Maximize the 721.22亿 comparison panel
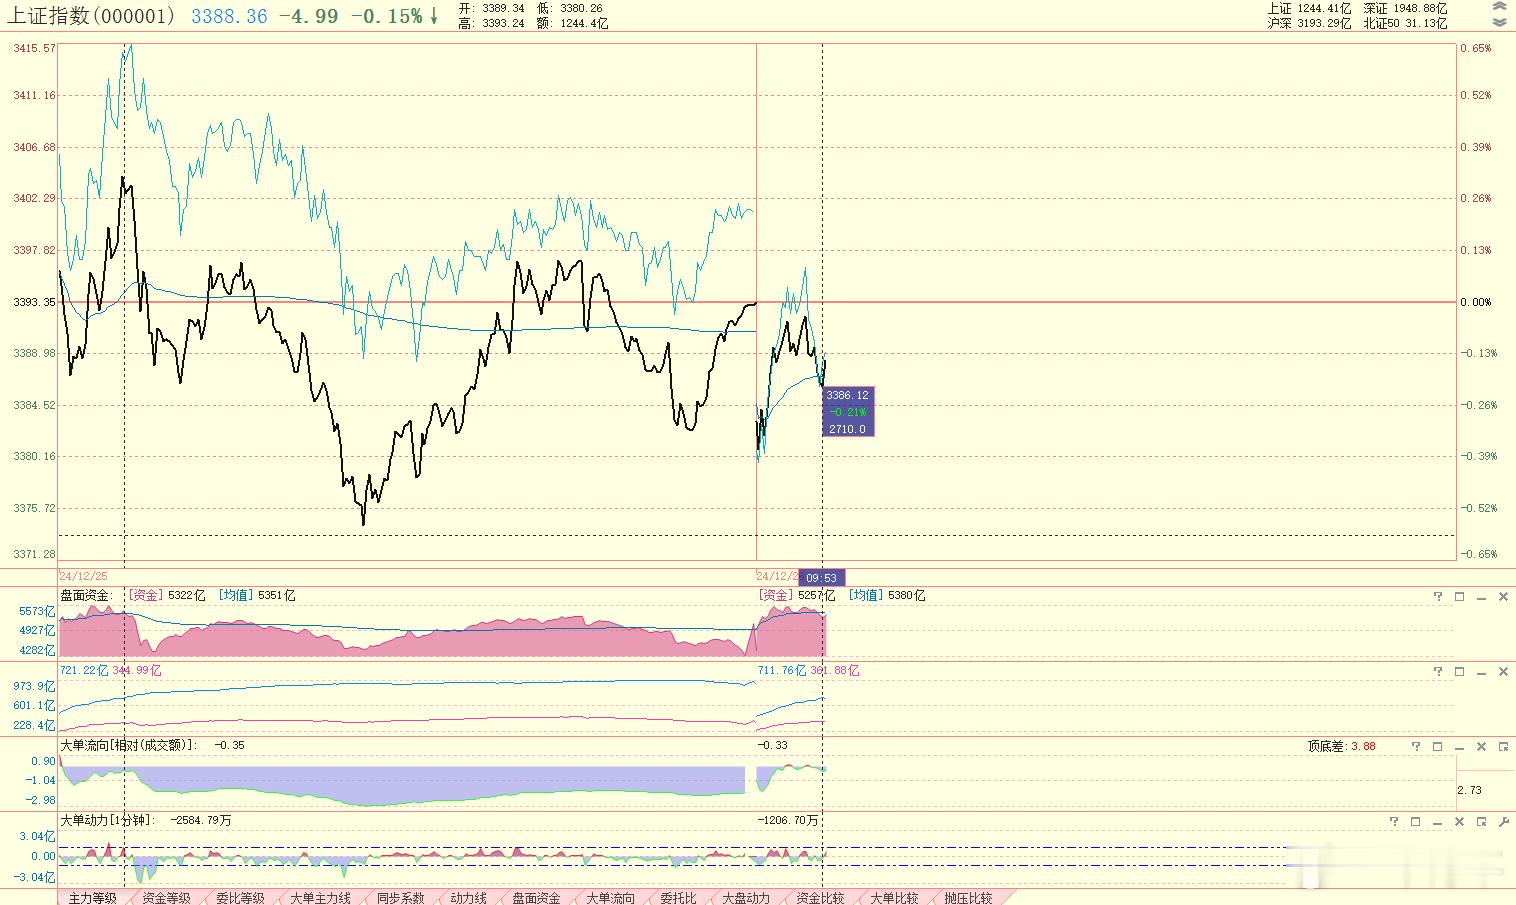 [1459, 672]
